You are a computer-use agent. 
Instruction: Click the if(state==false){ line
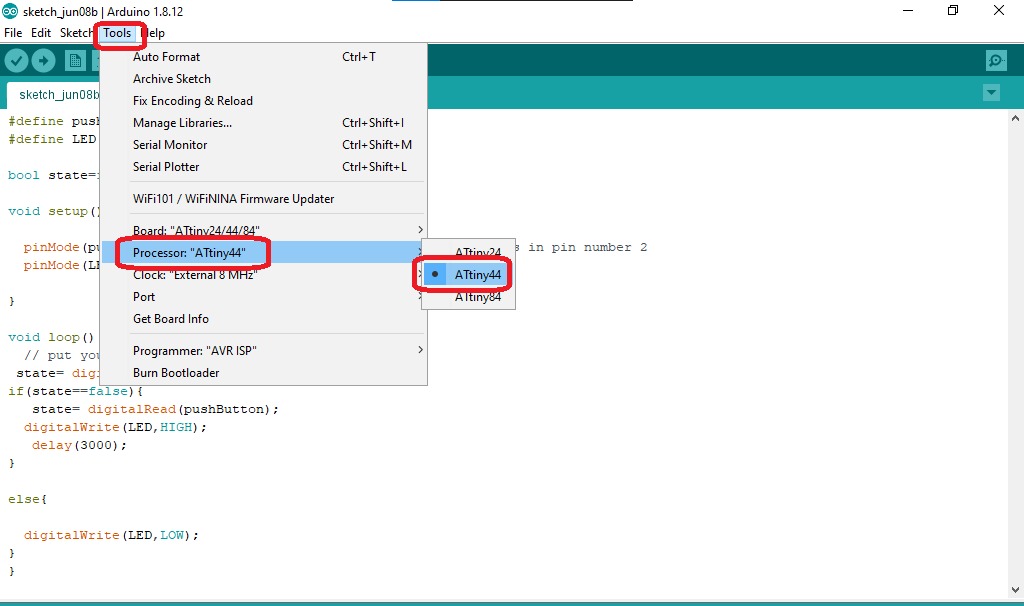(x=75, y=391)
